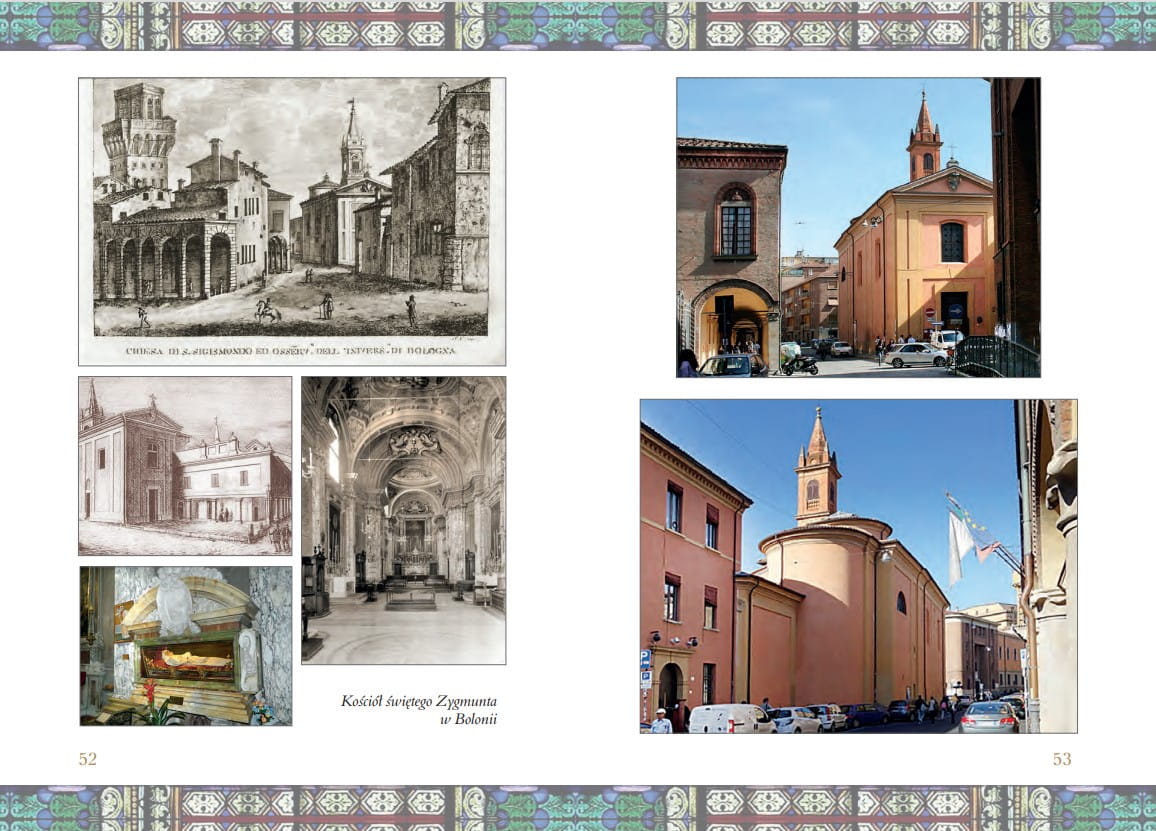Click the parked scooter in the top-right photo
The image size is (1156, 831).
tap(799, 365)
